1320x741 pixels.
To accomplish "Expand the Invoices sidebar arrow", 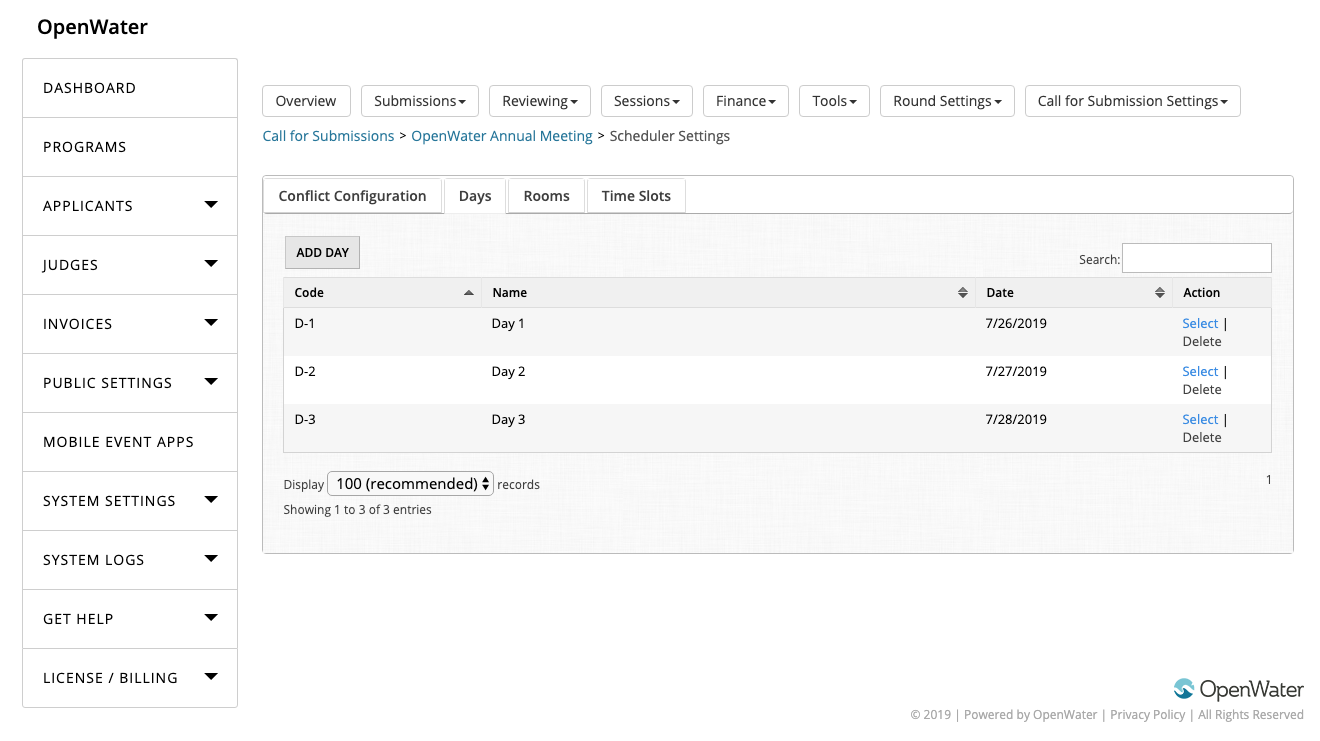I will (x=211, y=323).
